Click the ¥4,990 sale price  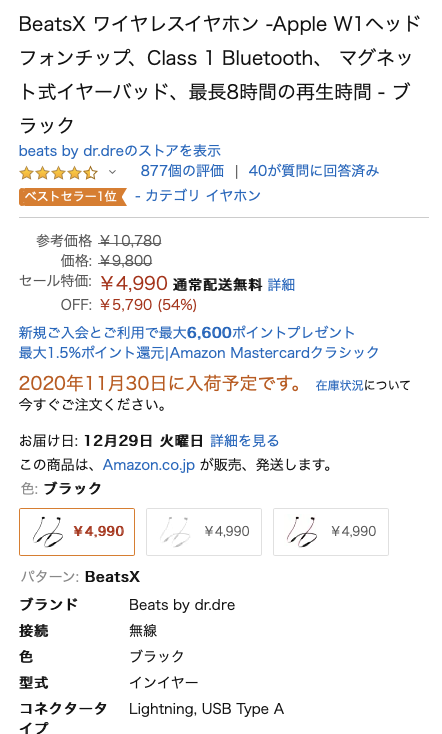pyautogui.click(x=133, y=283)
